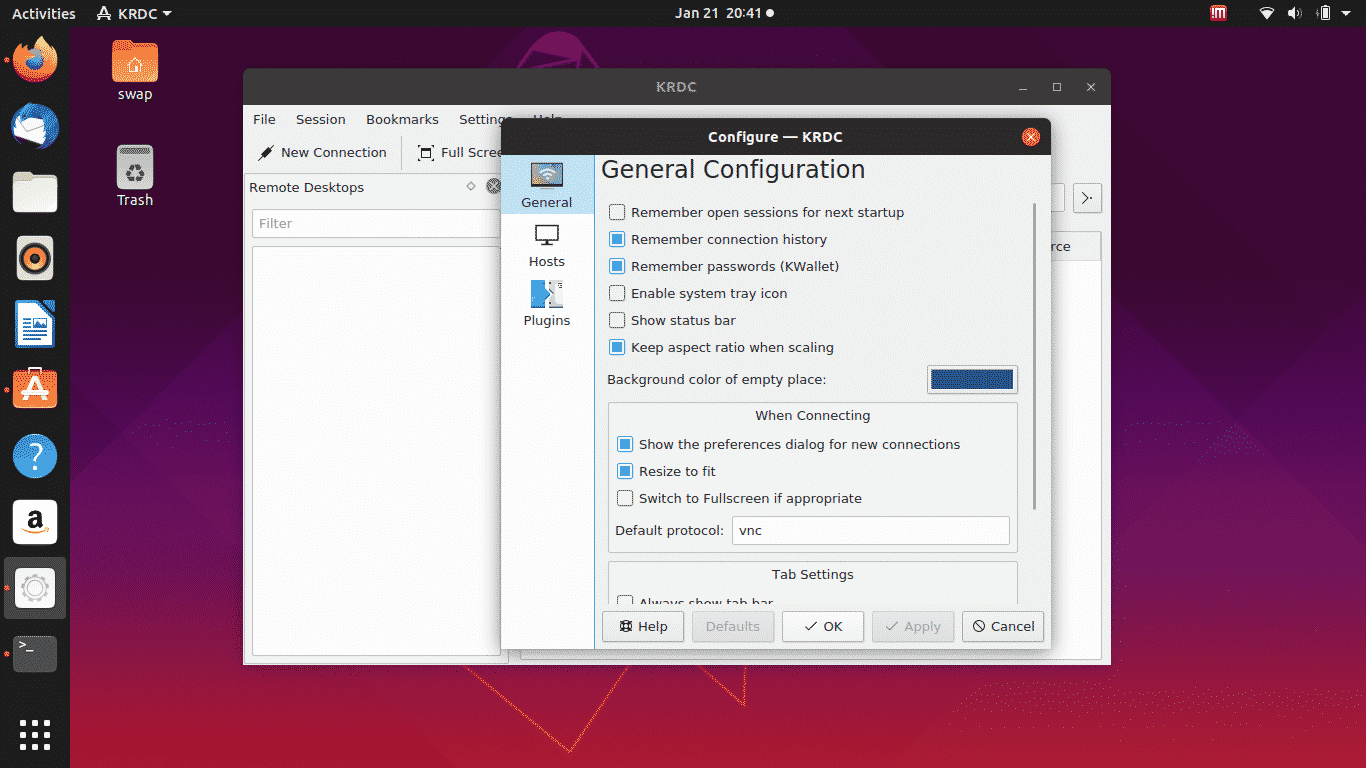Toggle Remember passwords (KWallet) checkbox
Viewport: 1366px width, 768px height.
pos(617,266)
